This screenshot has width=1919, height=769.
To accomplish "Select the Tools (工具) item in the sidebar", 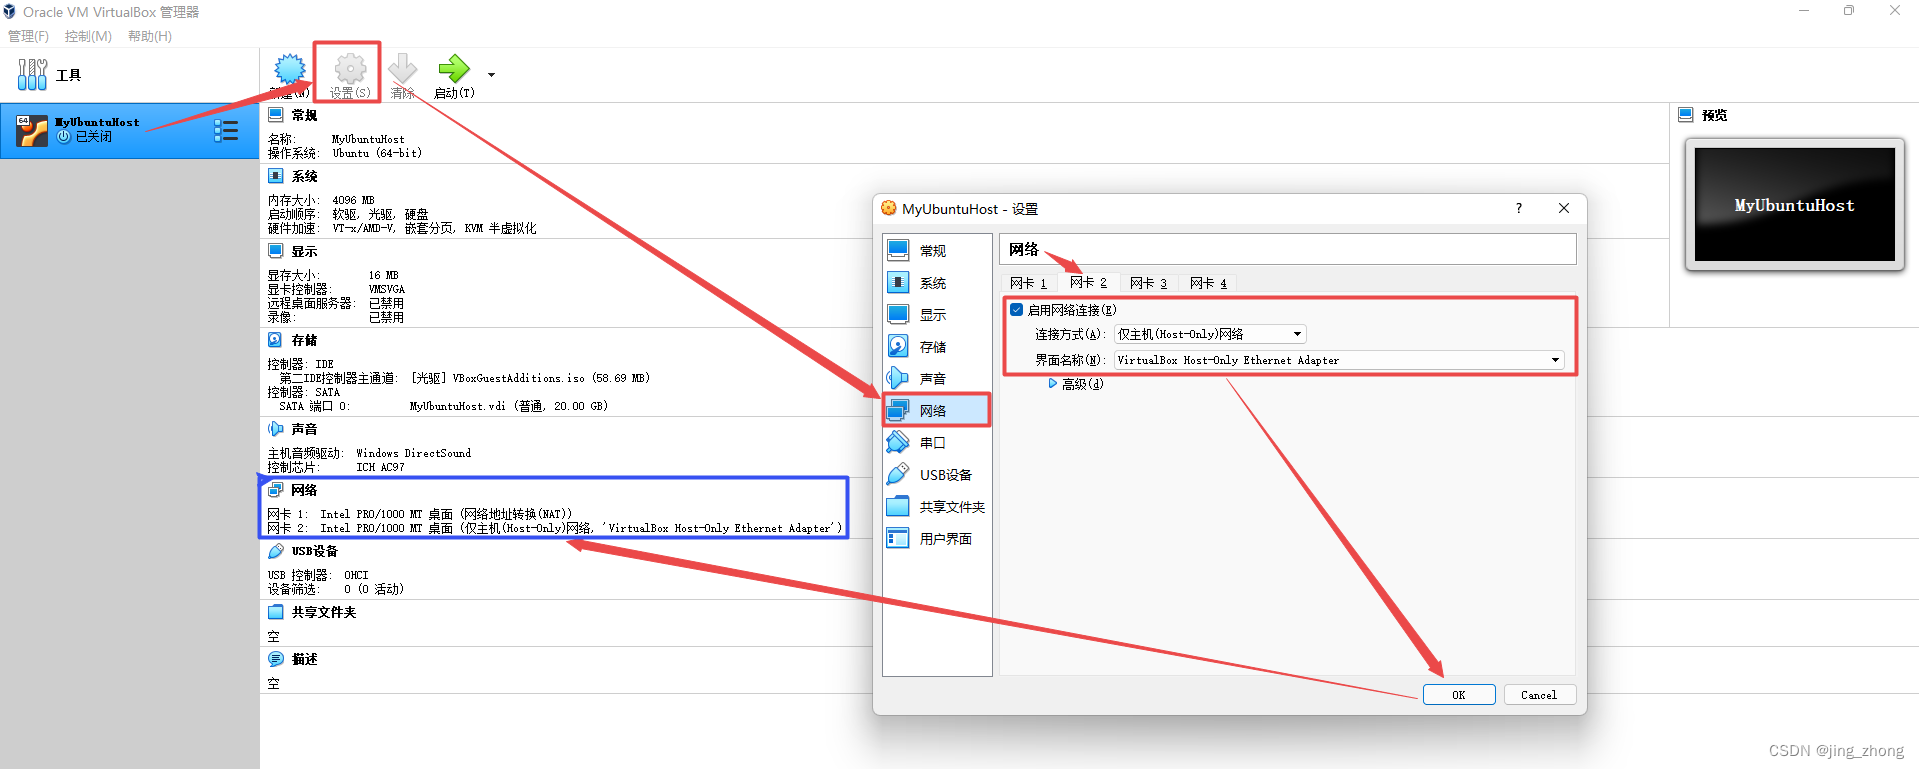I will pyautogui.click(x=130, y=75).
